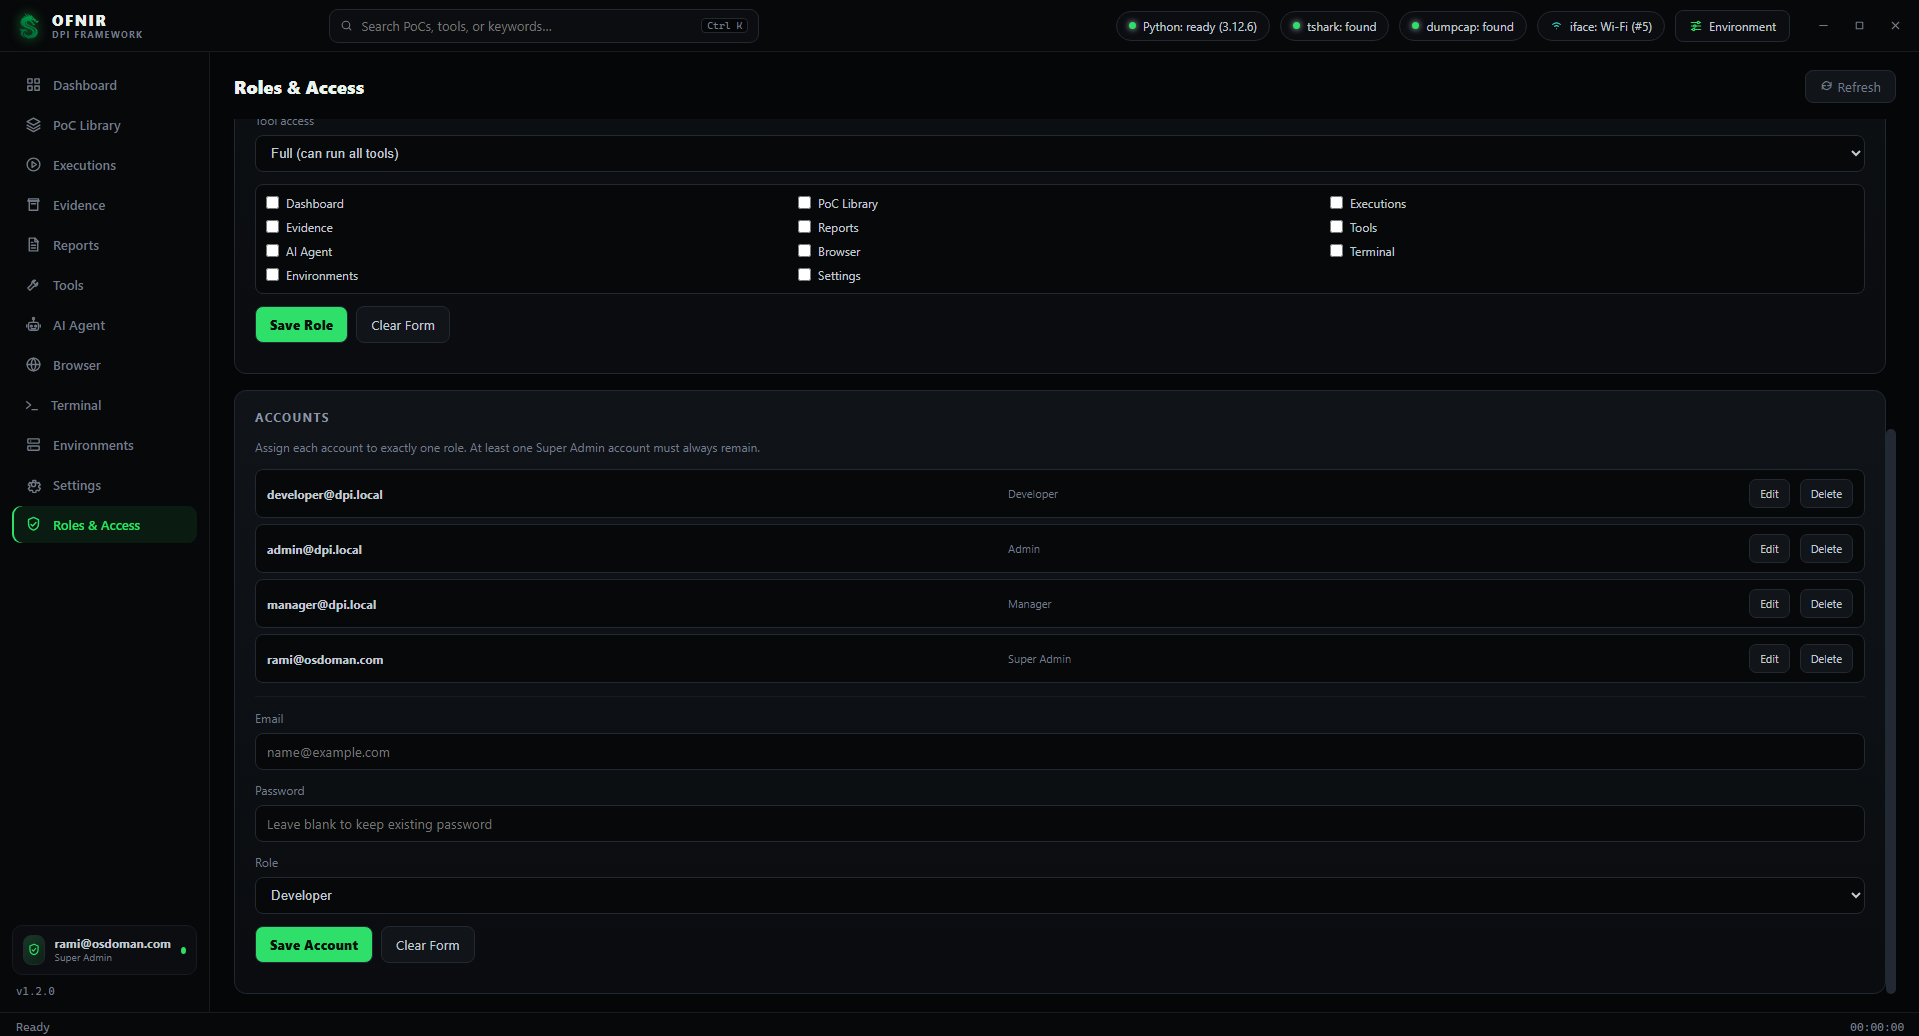Click the iface Wi-Fi status pill
This screenshot has height=1036, width=1919.
1600,26
